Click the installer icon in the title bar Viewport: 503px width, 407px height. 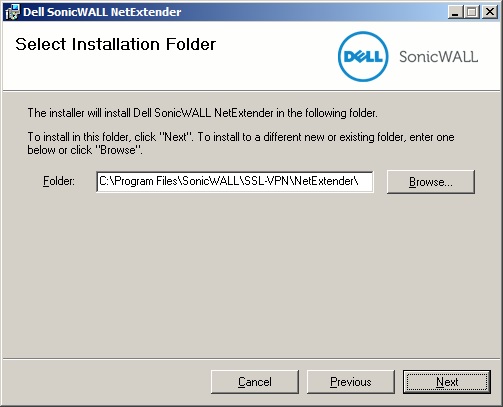13,12
